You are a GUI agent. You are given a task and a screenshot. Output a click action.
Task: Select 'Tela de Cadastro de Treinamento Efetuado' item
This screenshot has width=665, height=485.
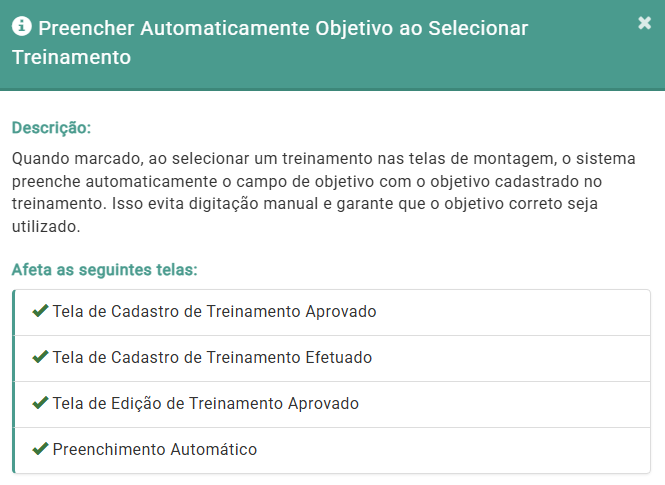pos(212,357)
